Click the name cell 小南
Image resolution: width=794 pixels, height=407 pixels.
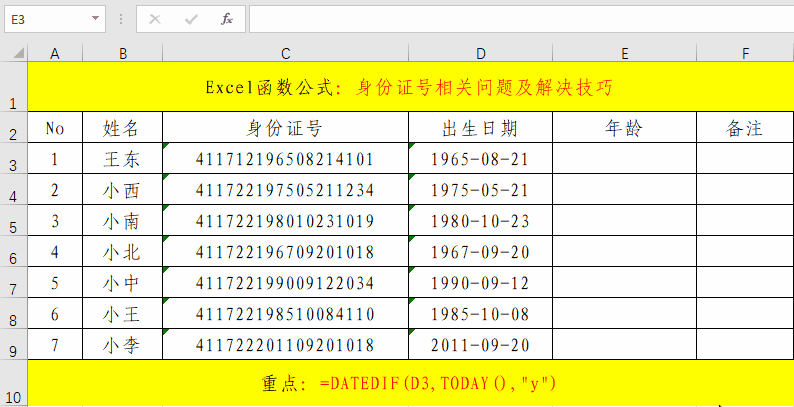123,220
